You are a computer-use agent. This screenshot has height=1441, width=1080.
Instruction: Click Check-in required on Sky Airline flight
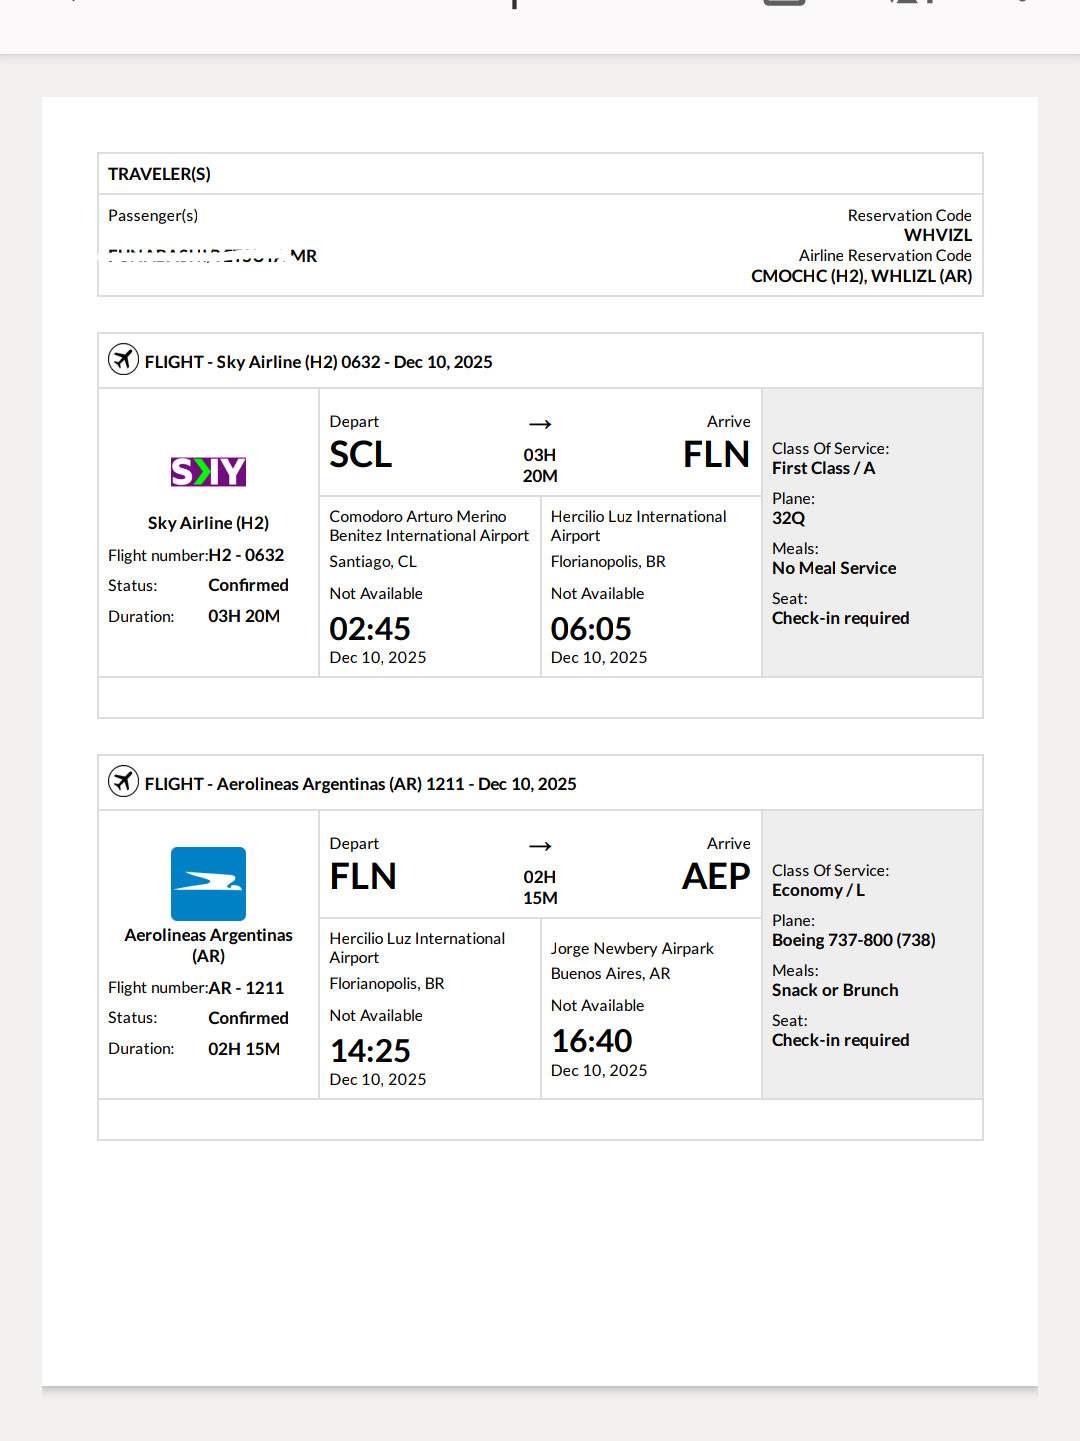840,618
